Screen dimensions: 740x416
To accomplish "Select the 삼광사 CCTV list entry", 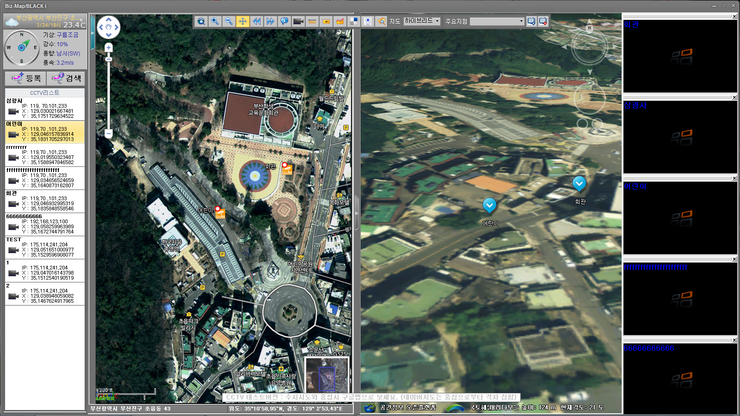I will [45, 109].
